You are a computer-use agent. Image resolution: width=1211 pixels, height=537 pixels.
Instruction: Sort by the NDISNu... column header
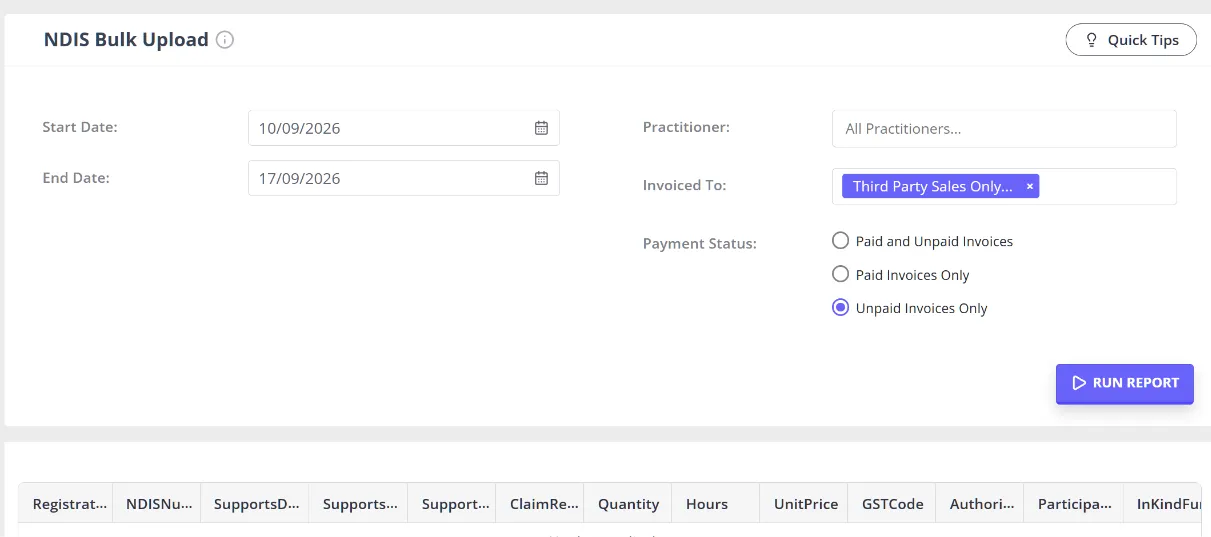(x=158, y=504)
